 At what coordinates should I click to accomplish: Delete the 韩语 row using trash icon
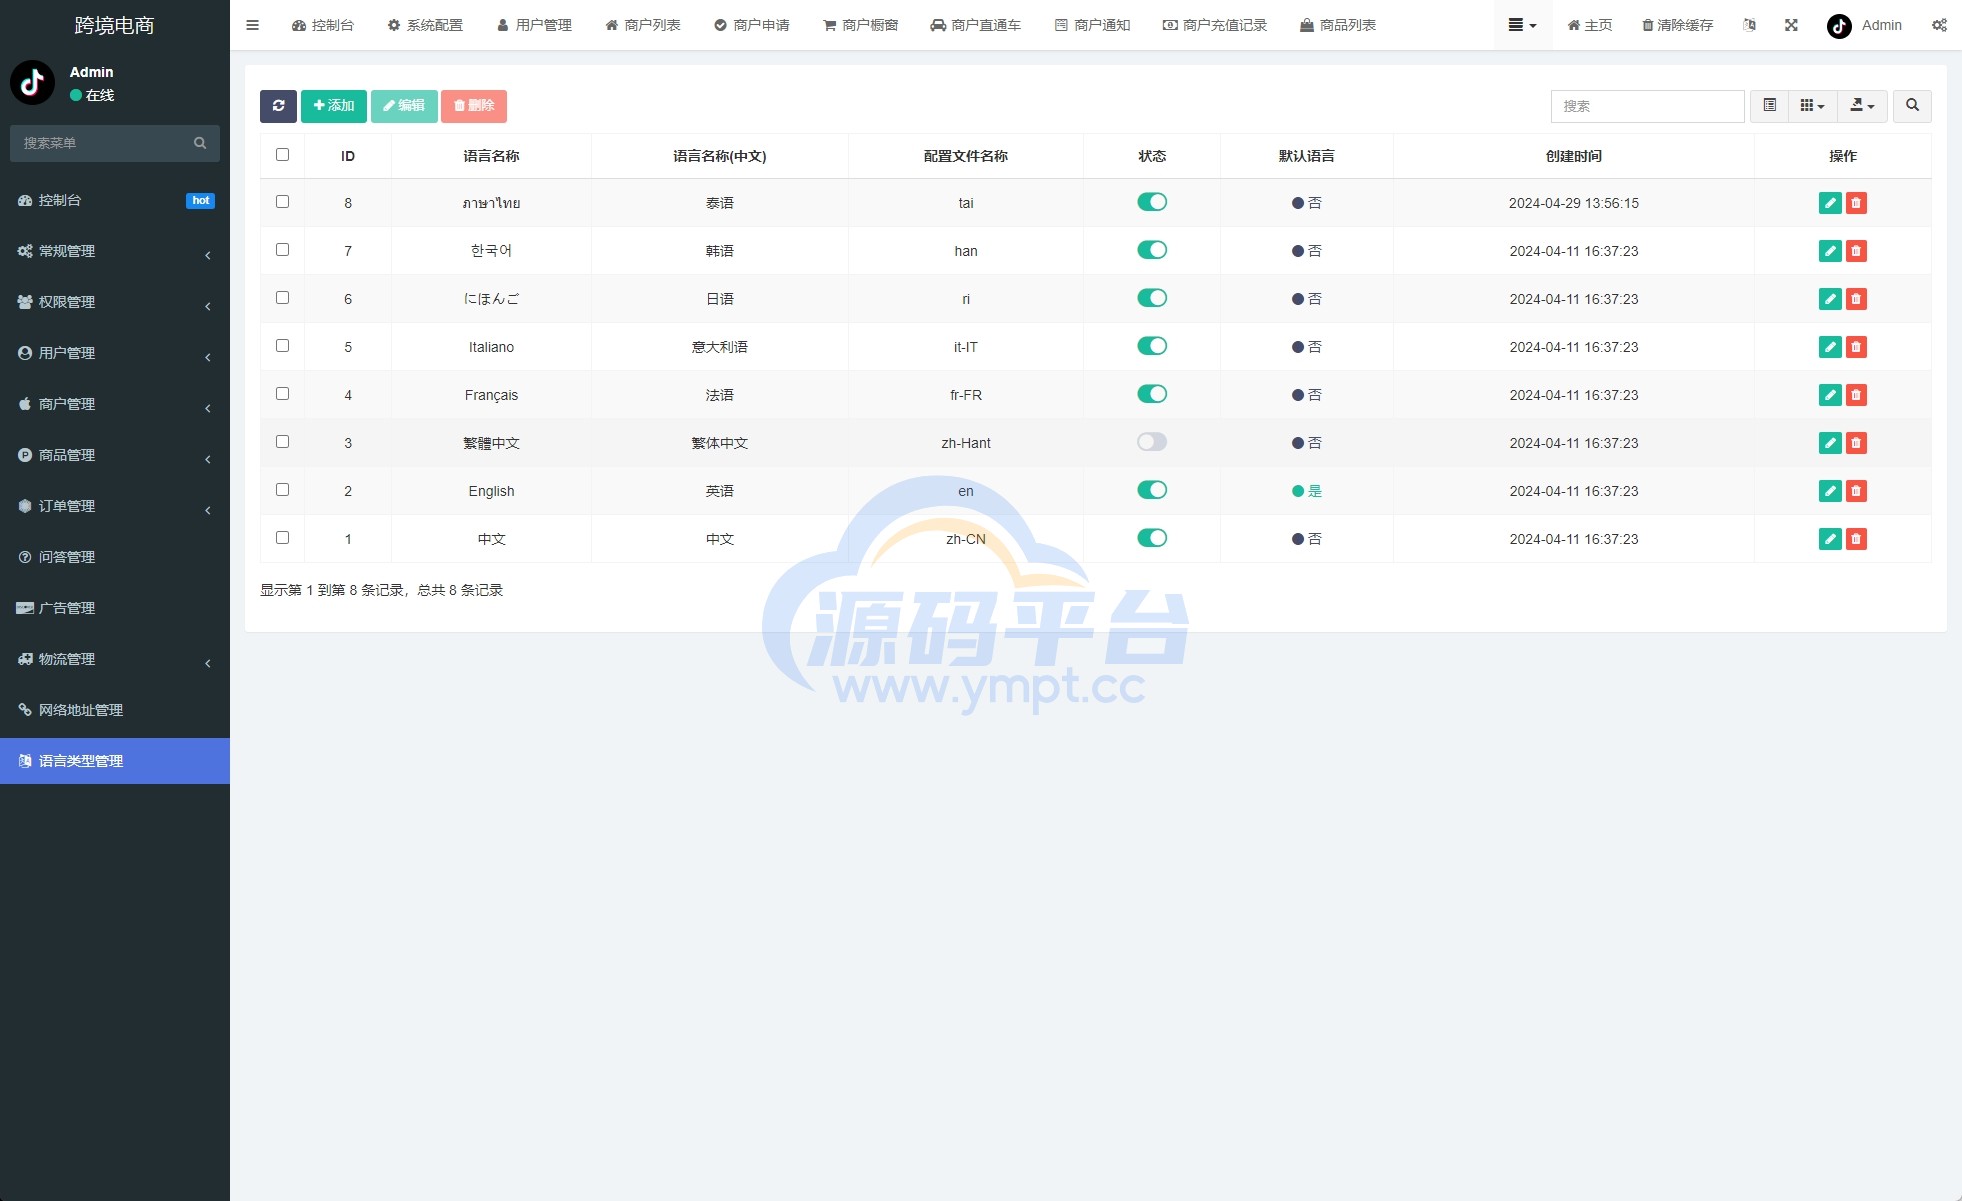1856,251
